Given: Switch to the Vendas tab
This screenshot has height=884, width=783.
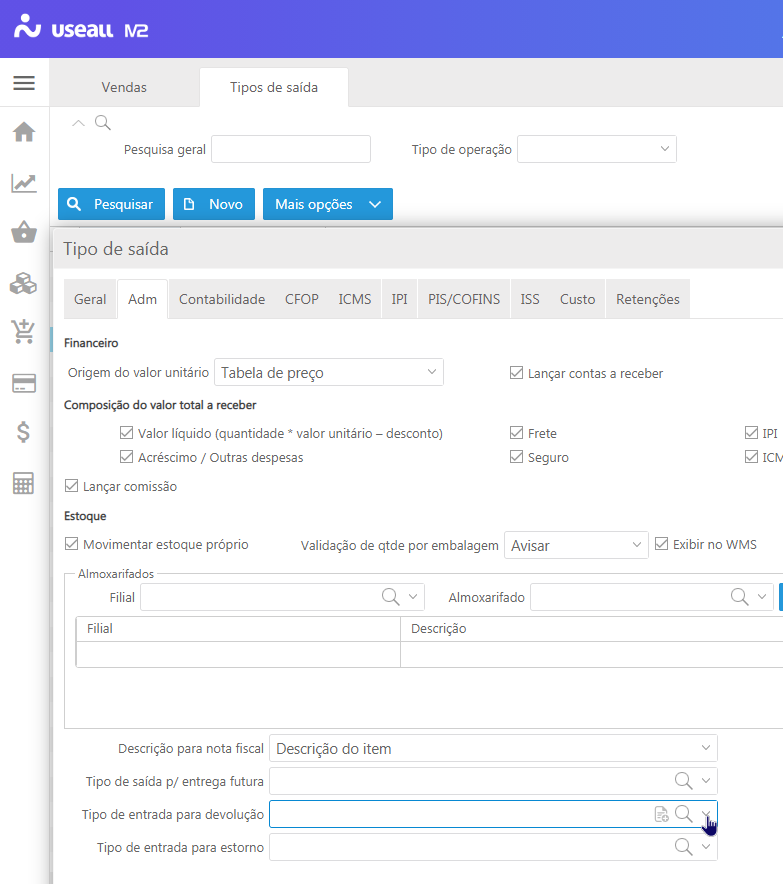Looking at the screenshot, I should (124, 87).
